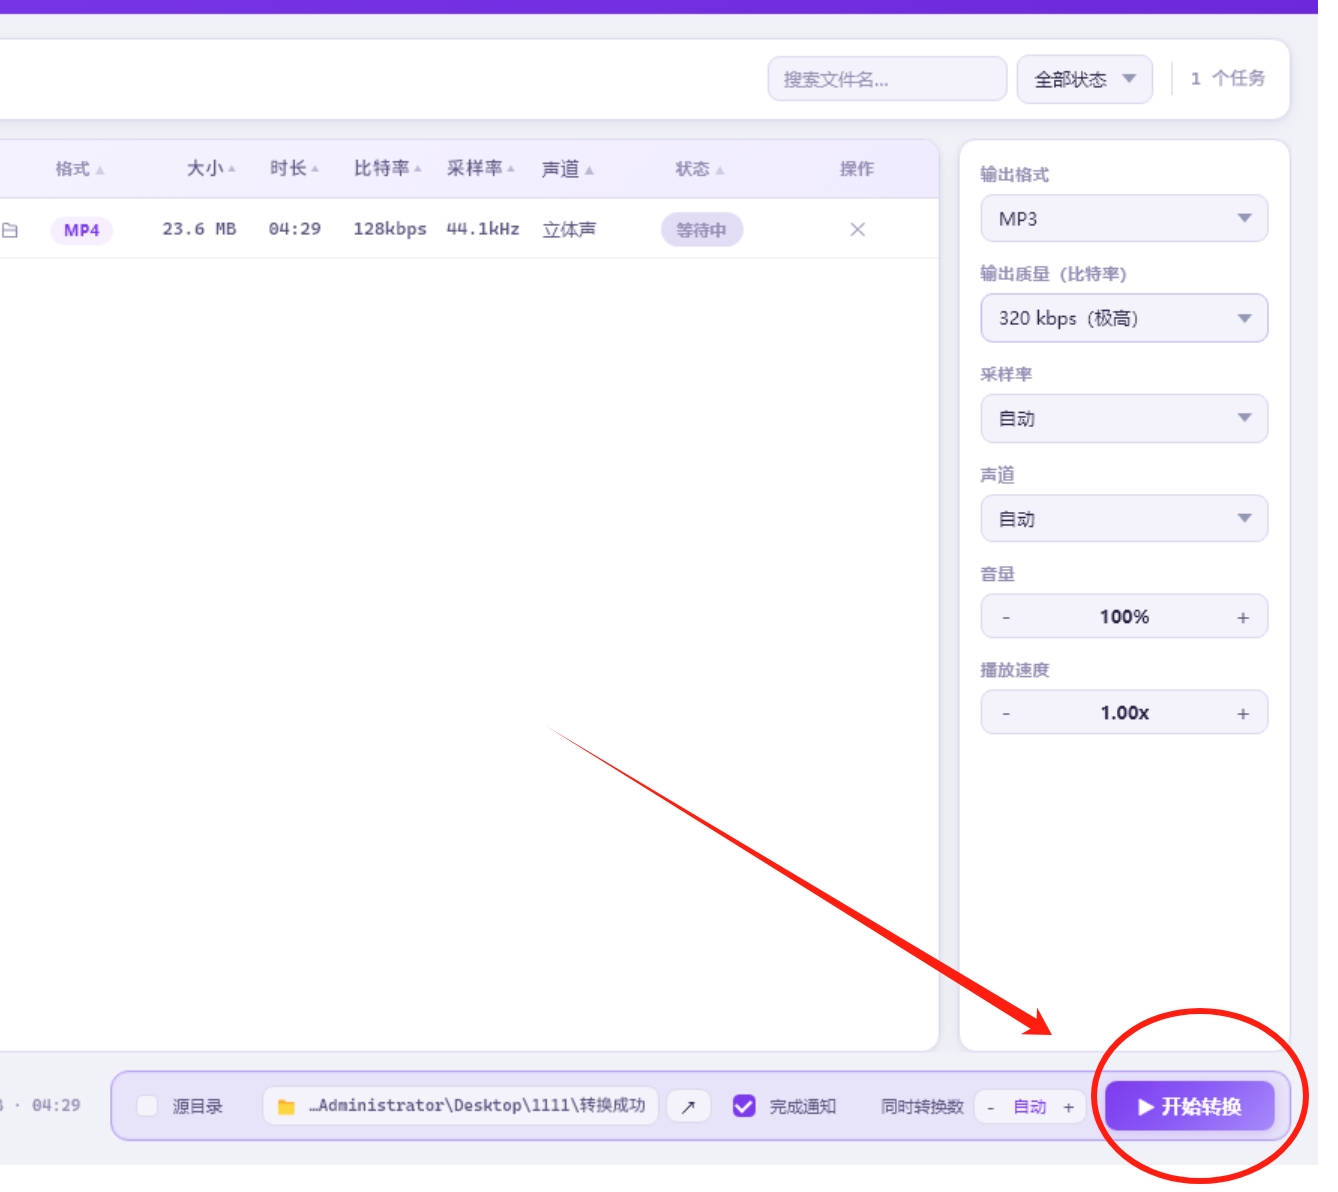Viewport: 1338px width, 1192px height.
Task: Click the 开始转换 start conversion button
Action: [1189, 1106]
